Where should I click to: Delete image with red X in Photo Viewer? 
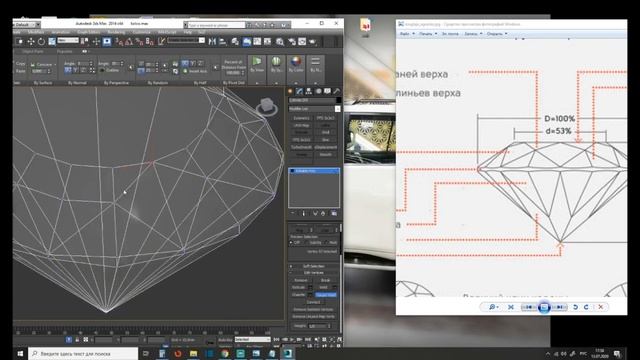600,307
